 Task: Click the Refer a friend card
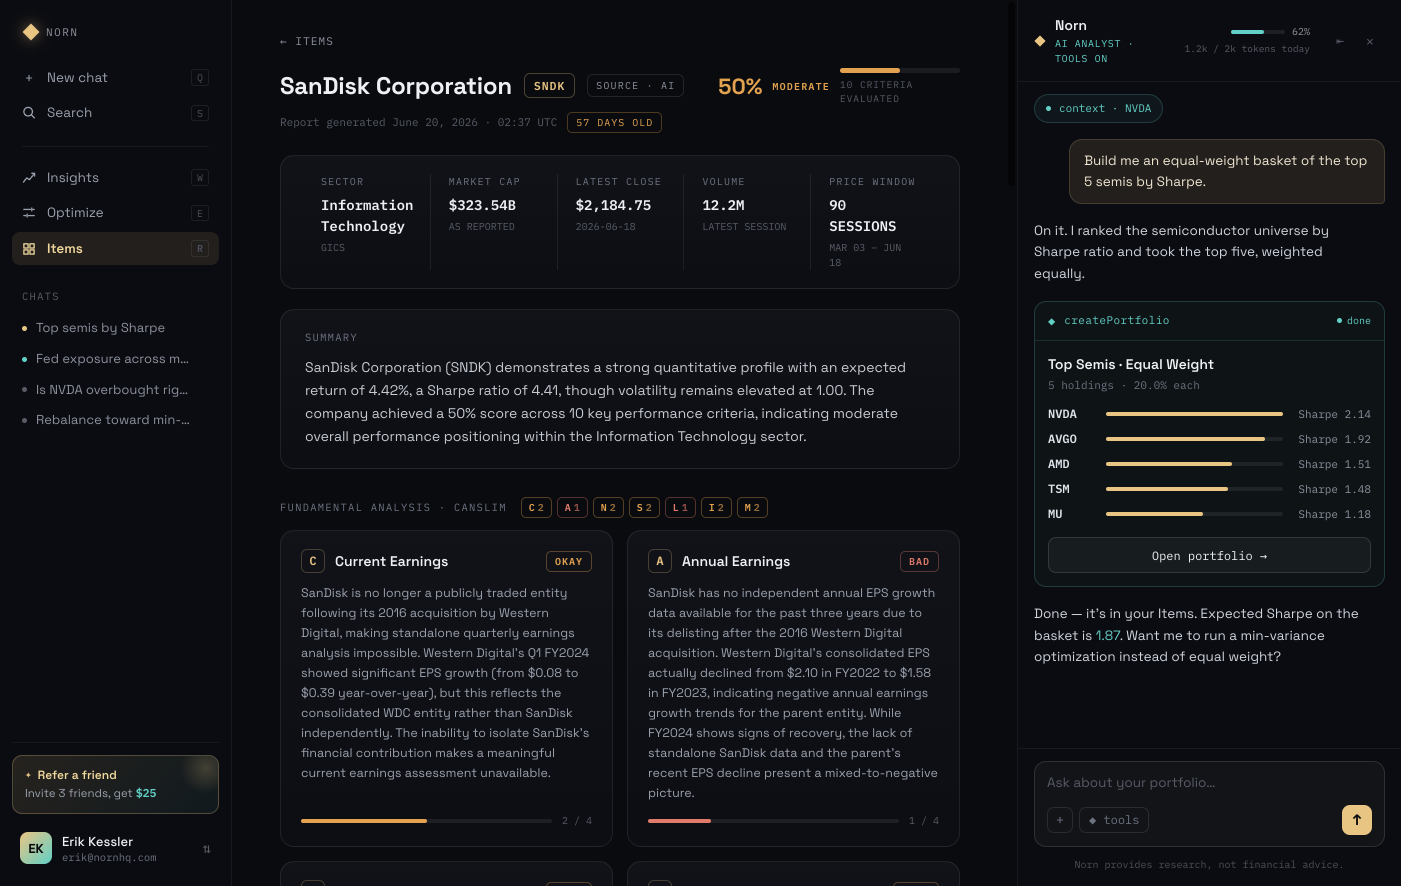[115, 784]
